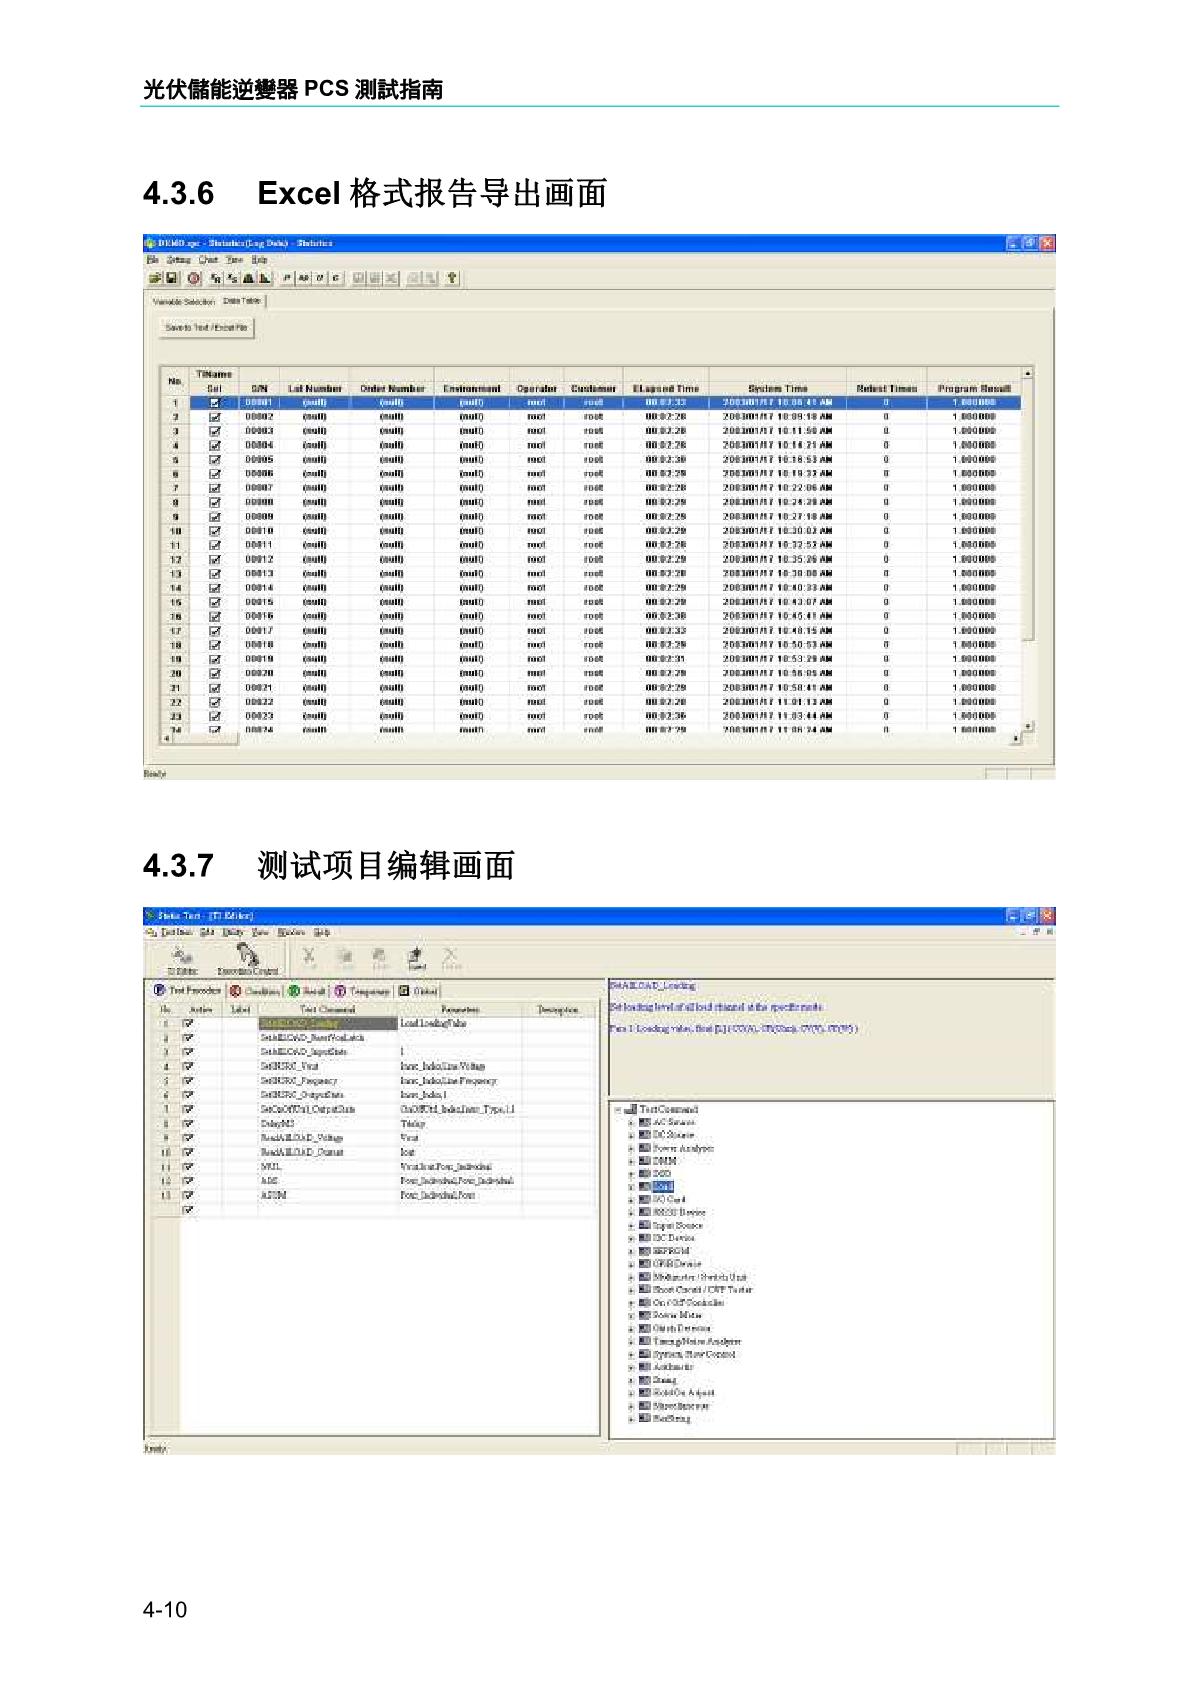Image resolution: width=1199 pixels, height=1696 pixels.
Task: Click the open file icon in Statistics toolbar
Action: point(157,278)
